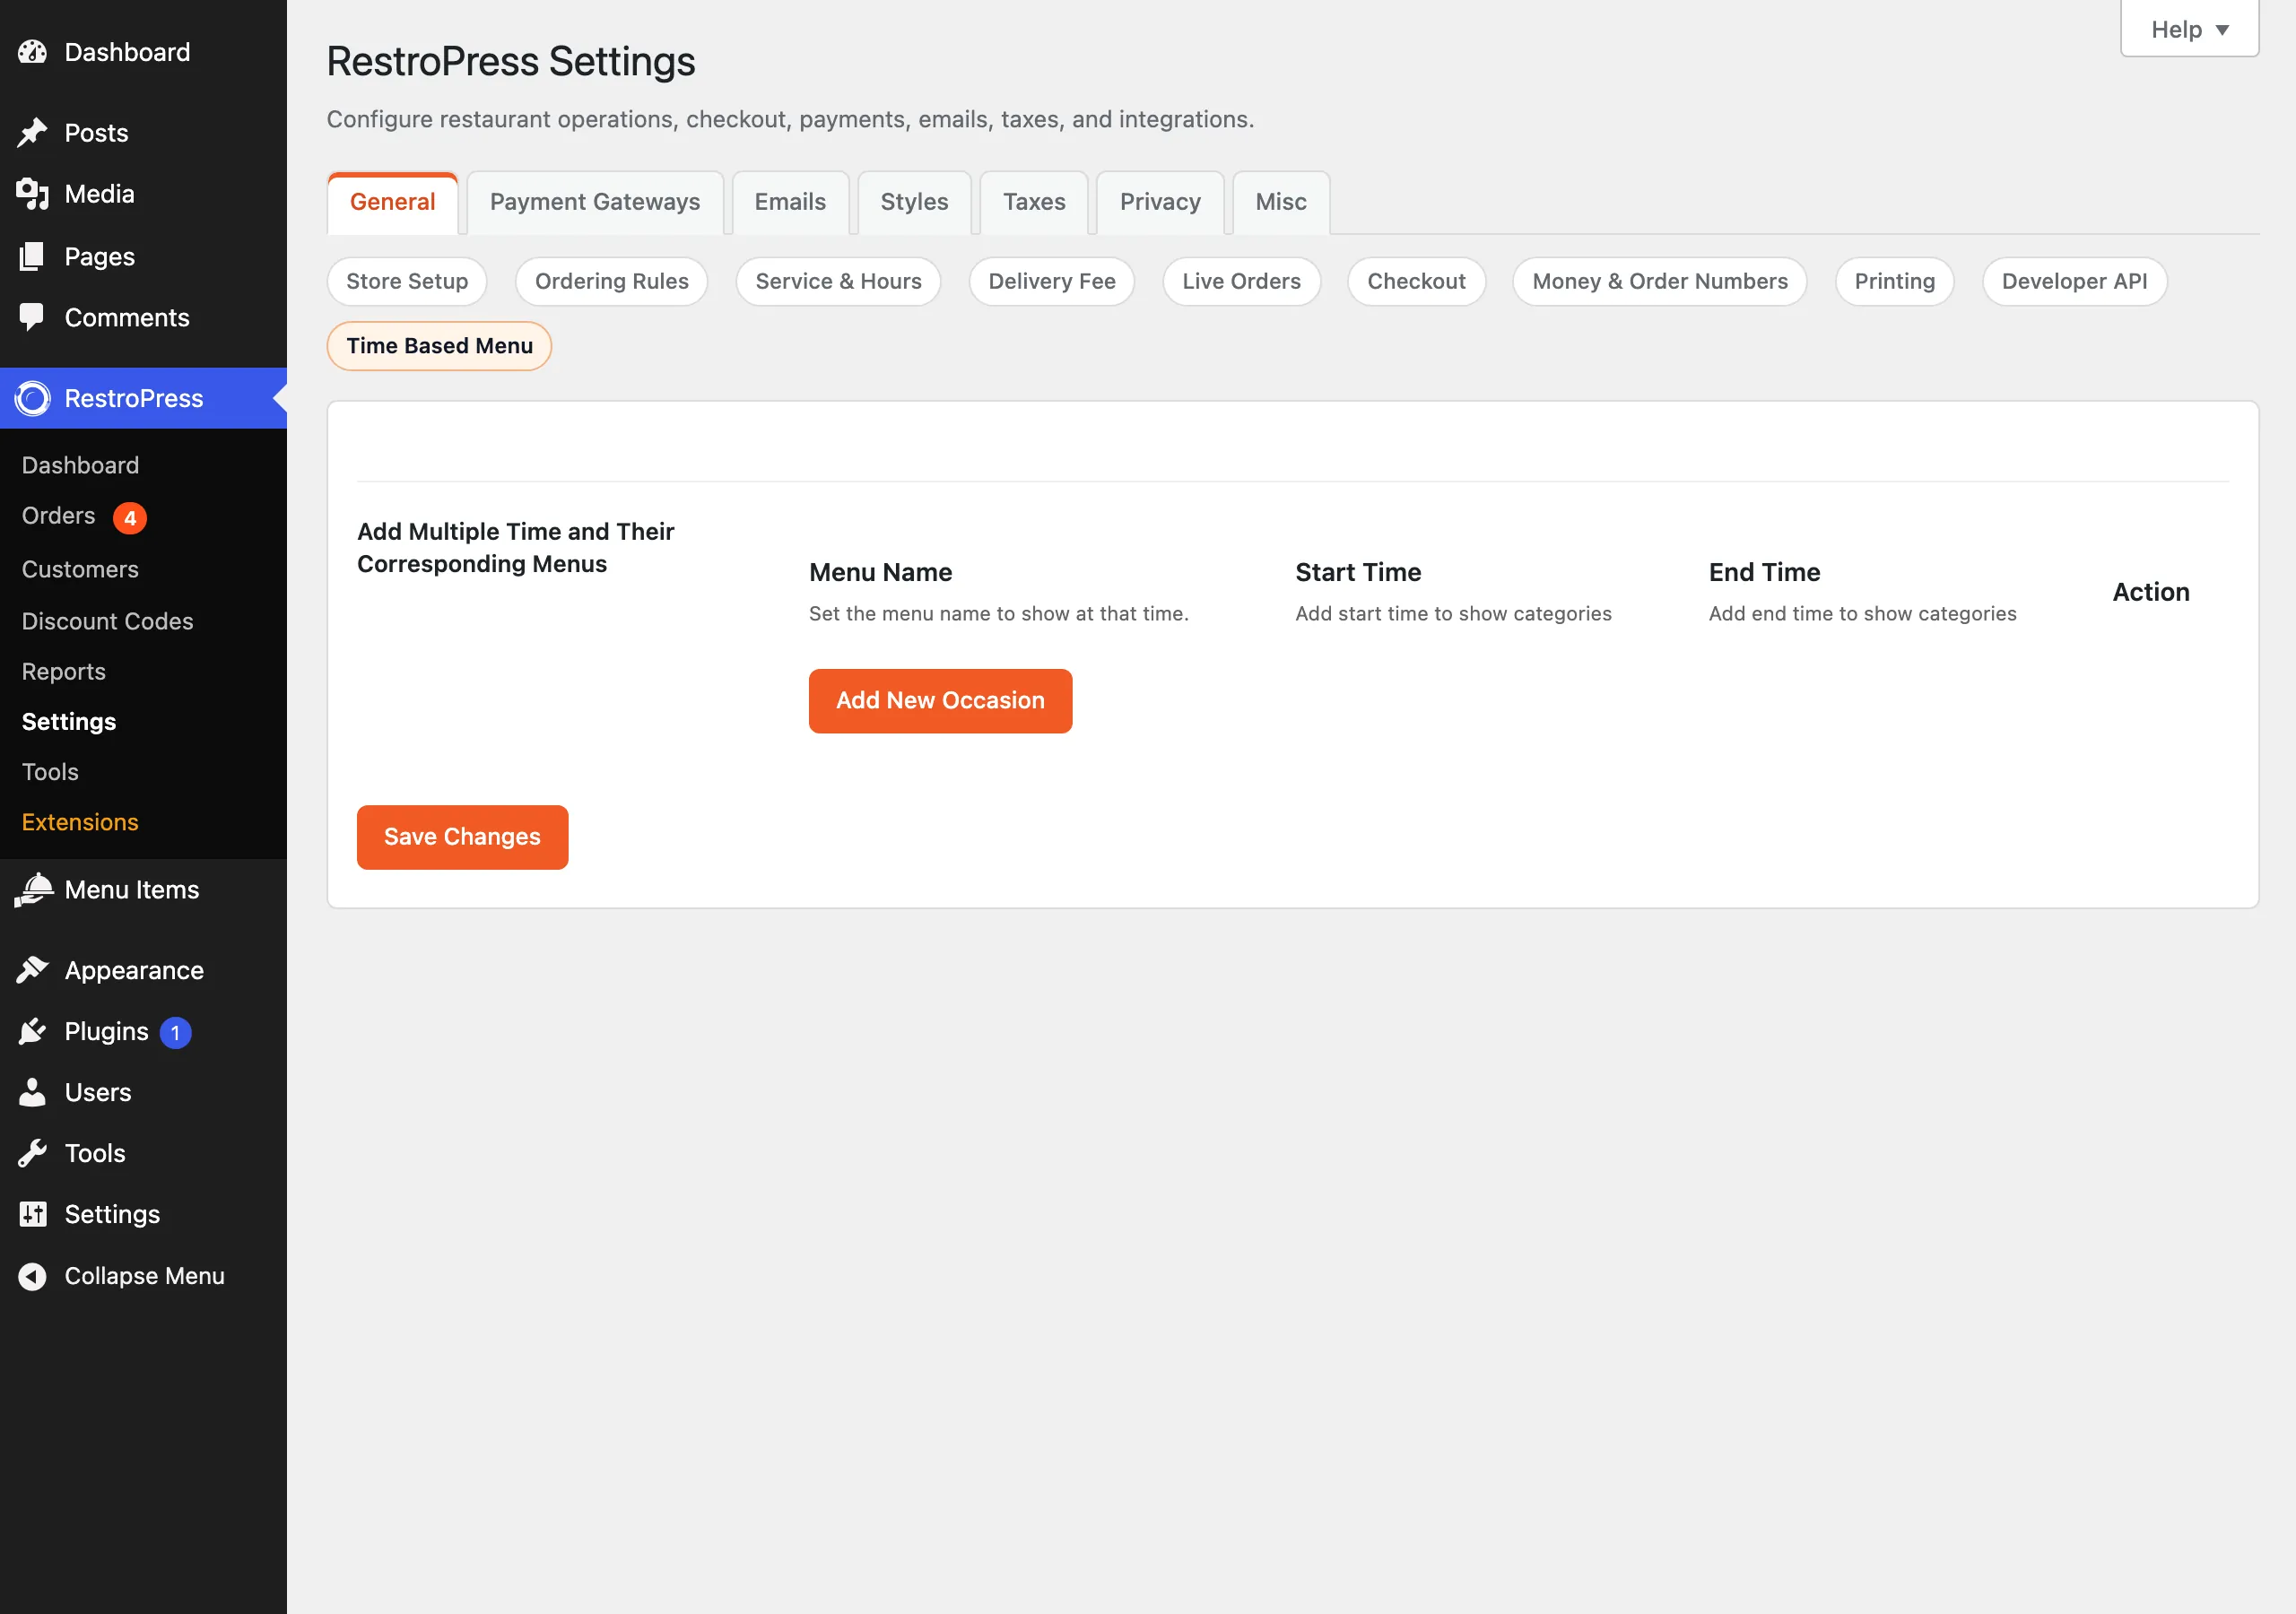Screen dimensions: 2296x1614
Task: Click the Comments speech bubble icon
Action: click(32, 318)
